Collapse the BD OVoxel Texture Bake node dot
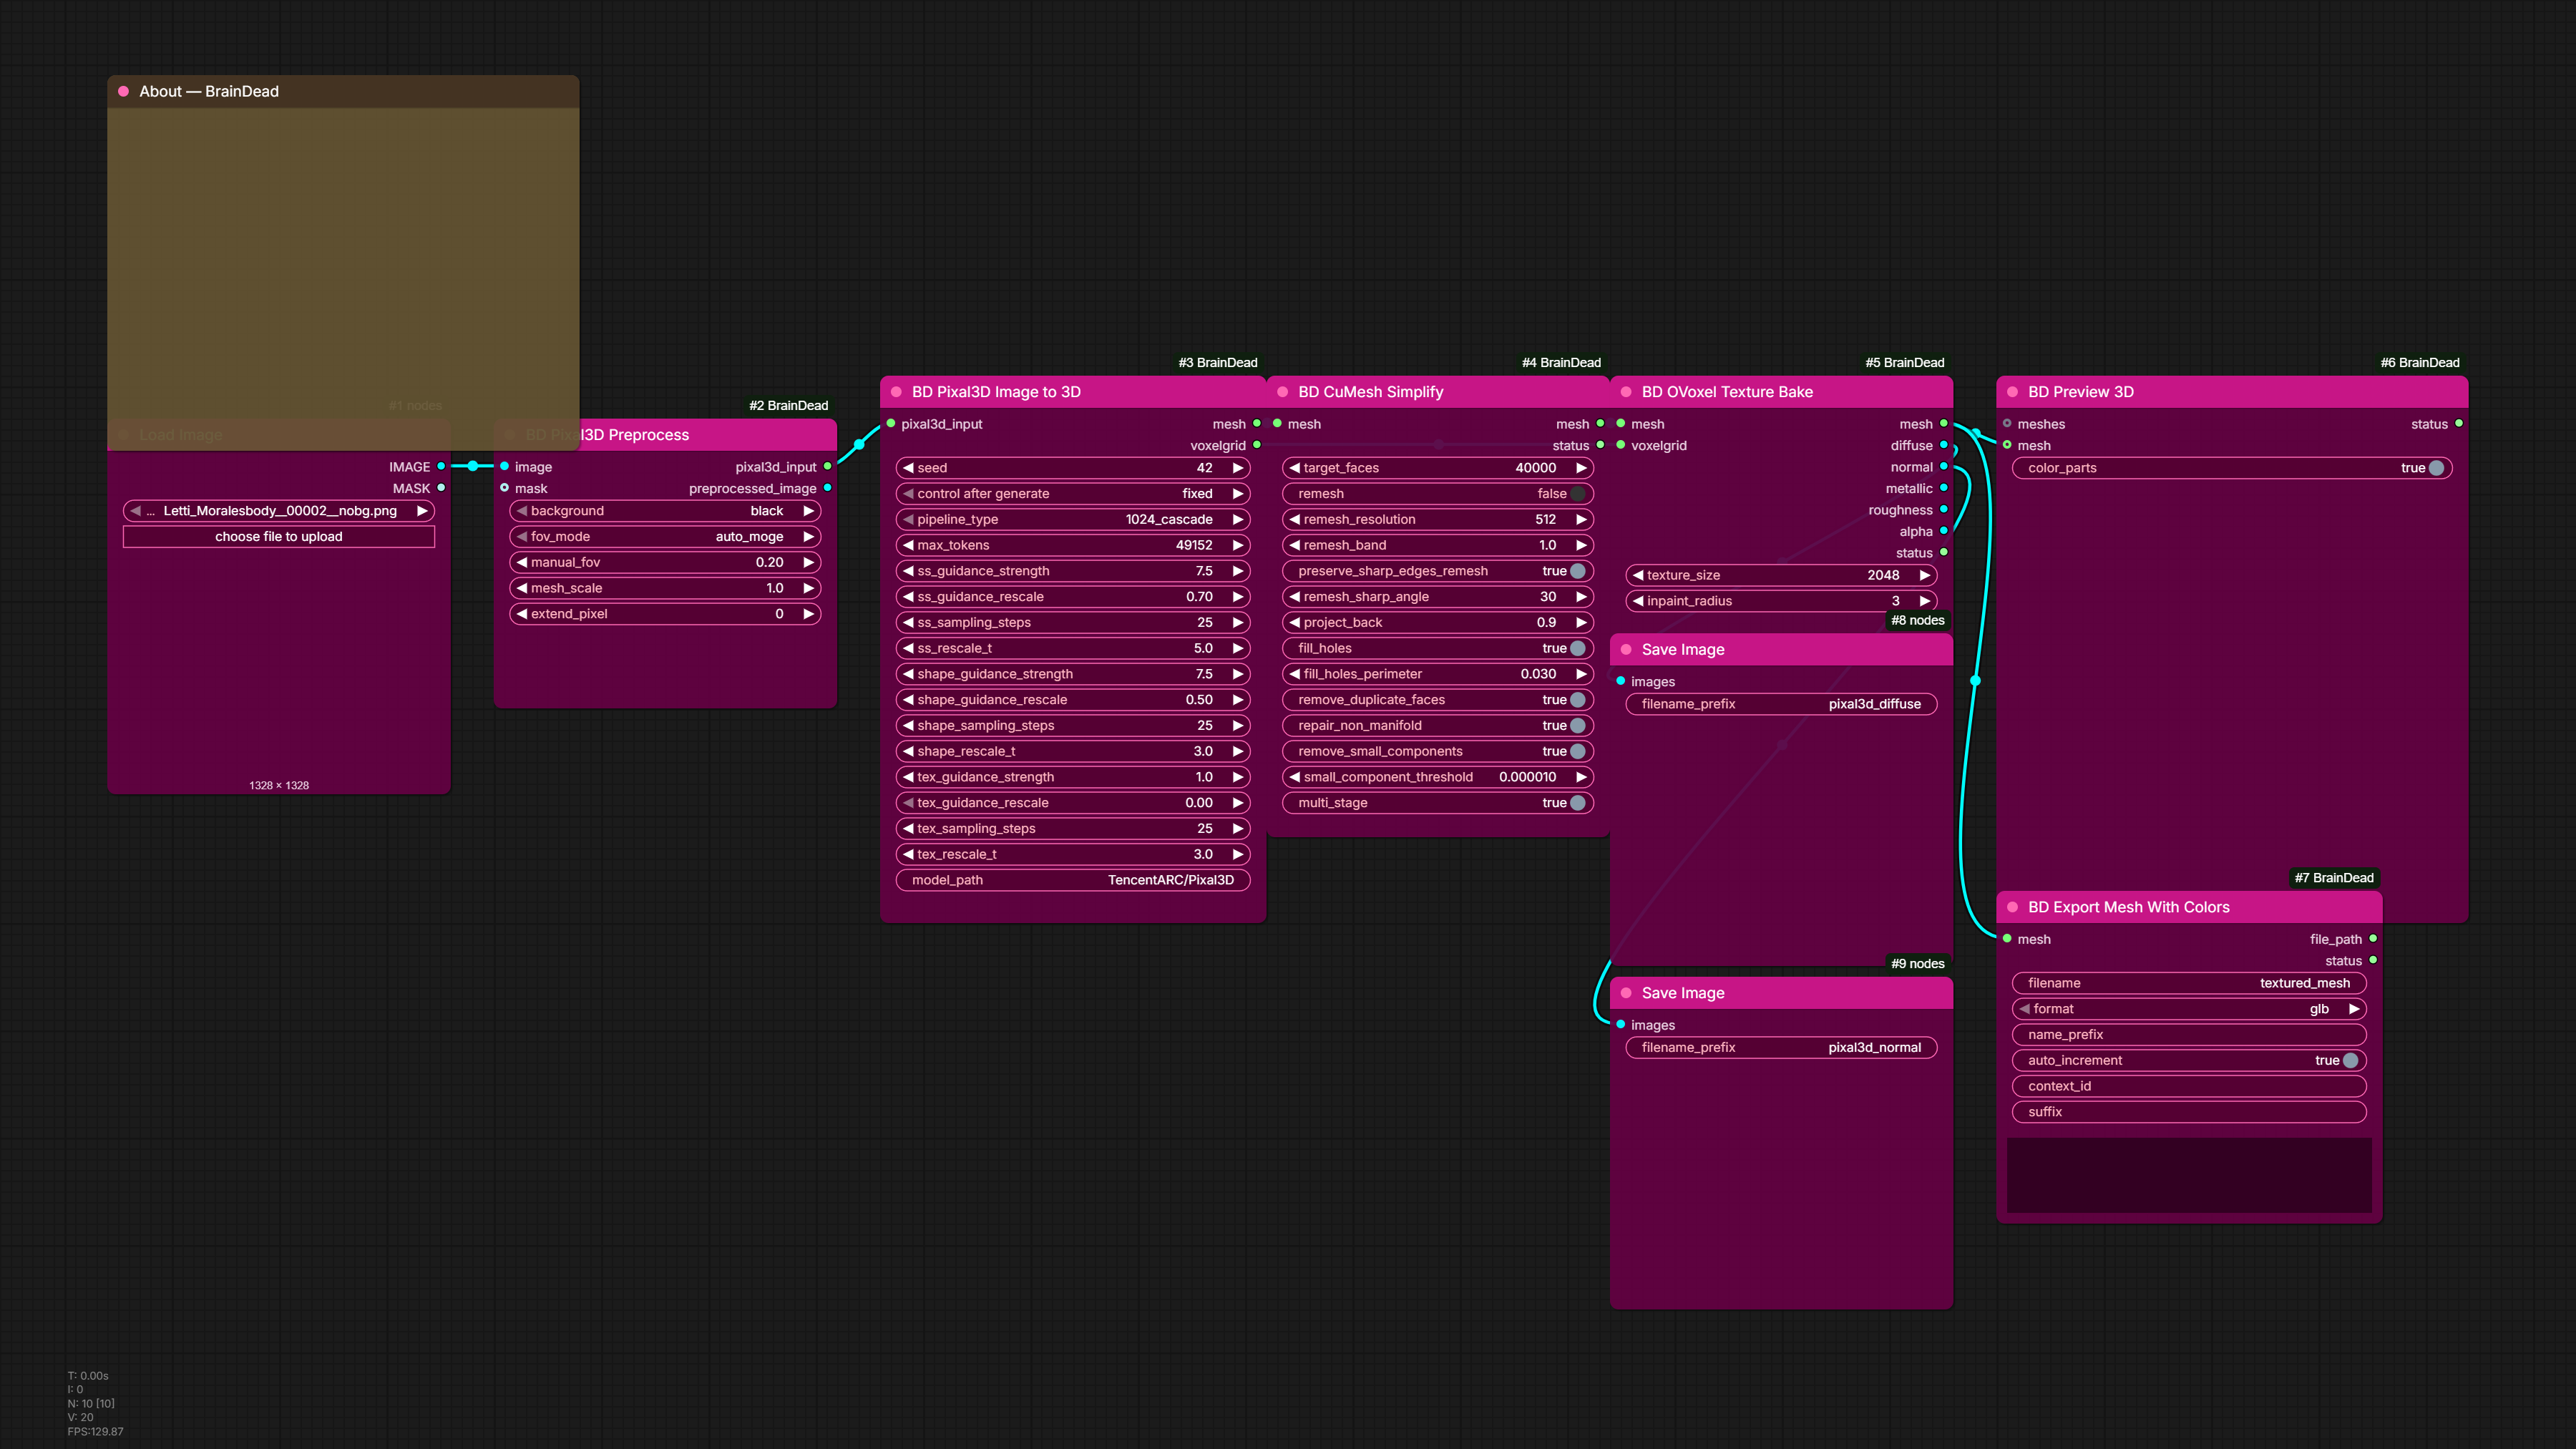 (1626, 392)
